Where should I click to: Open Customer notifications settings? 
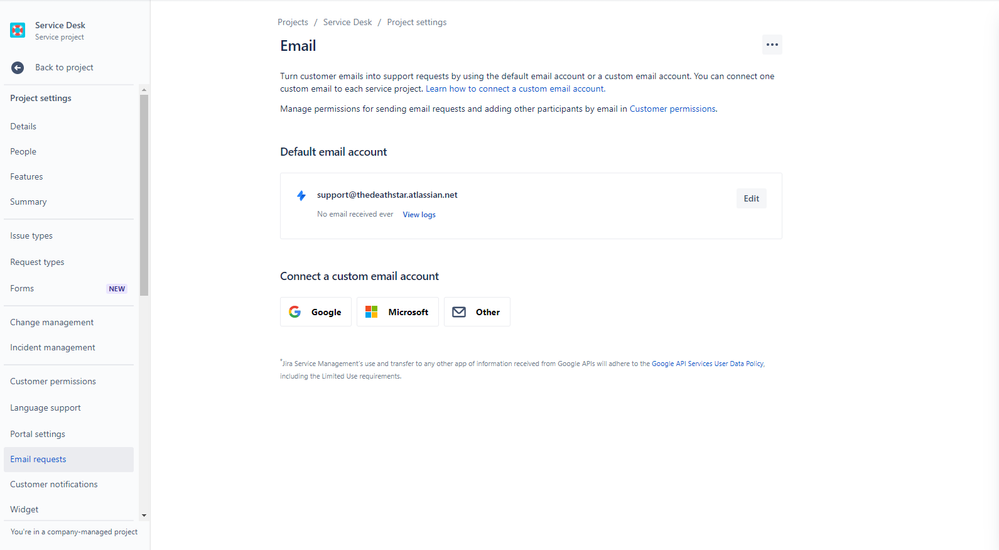point(54,484)
